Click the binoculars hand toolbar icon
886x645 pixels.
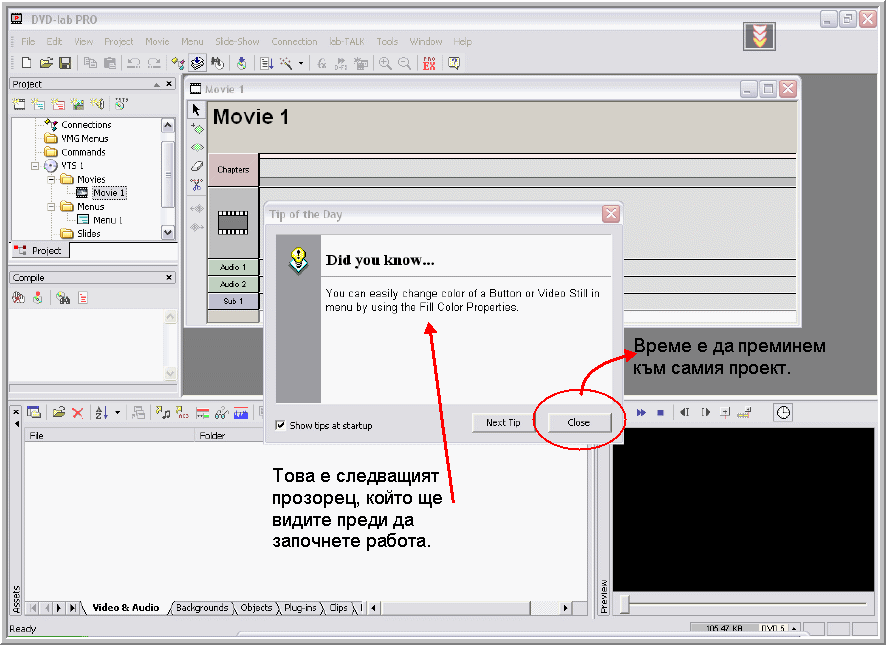[x=217, y=63]
